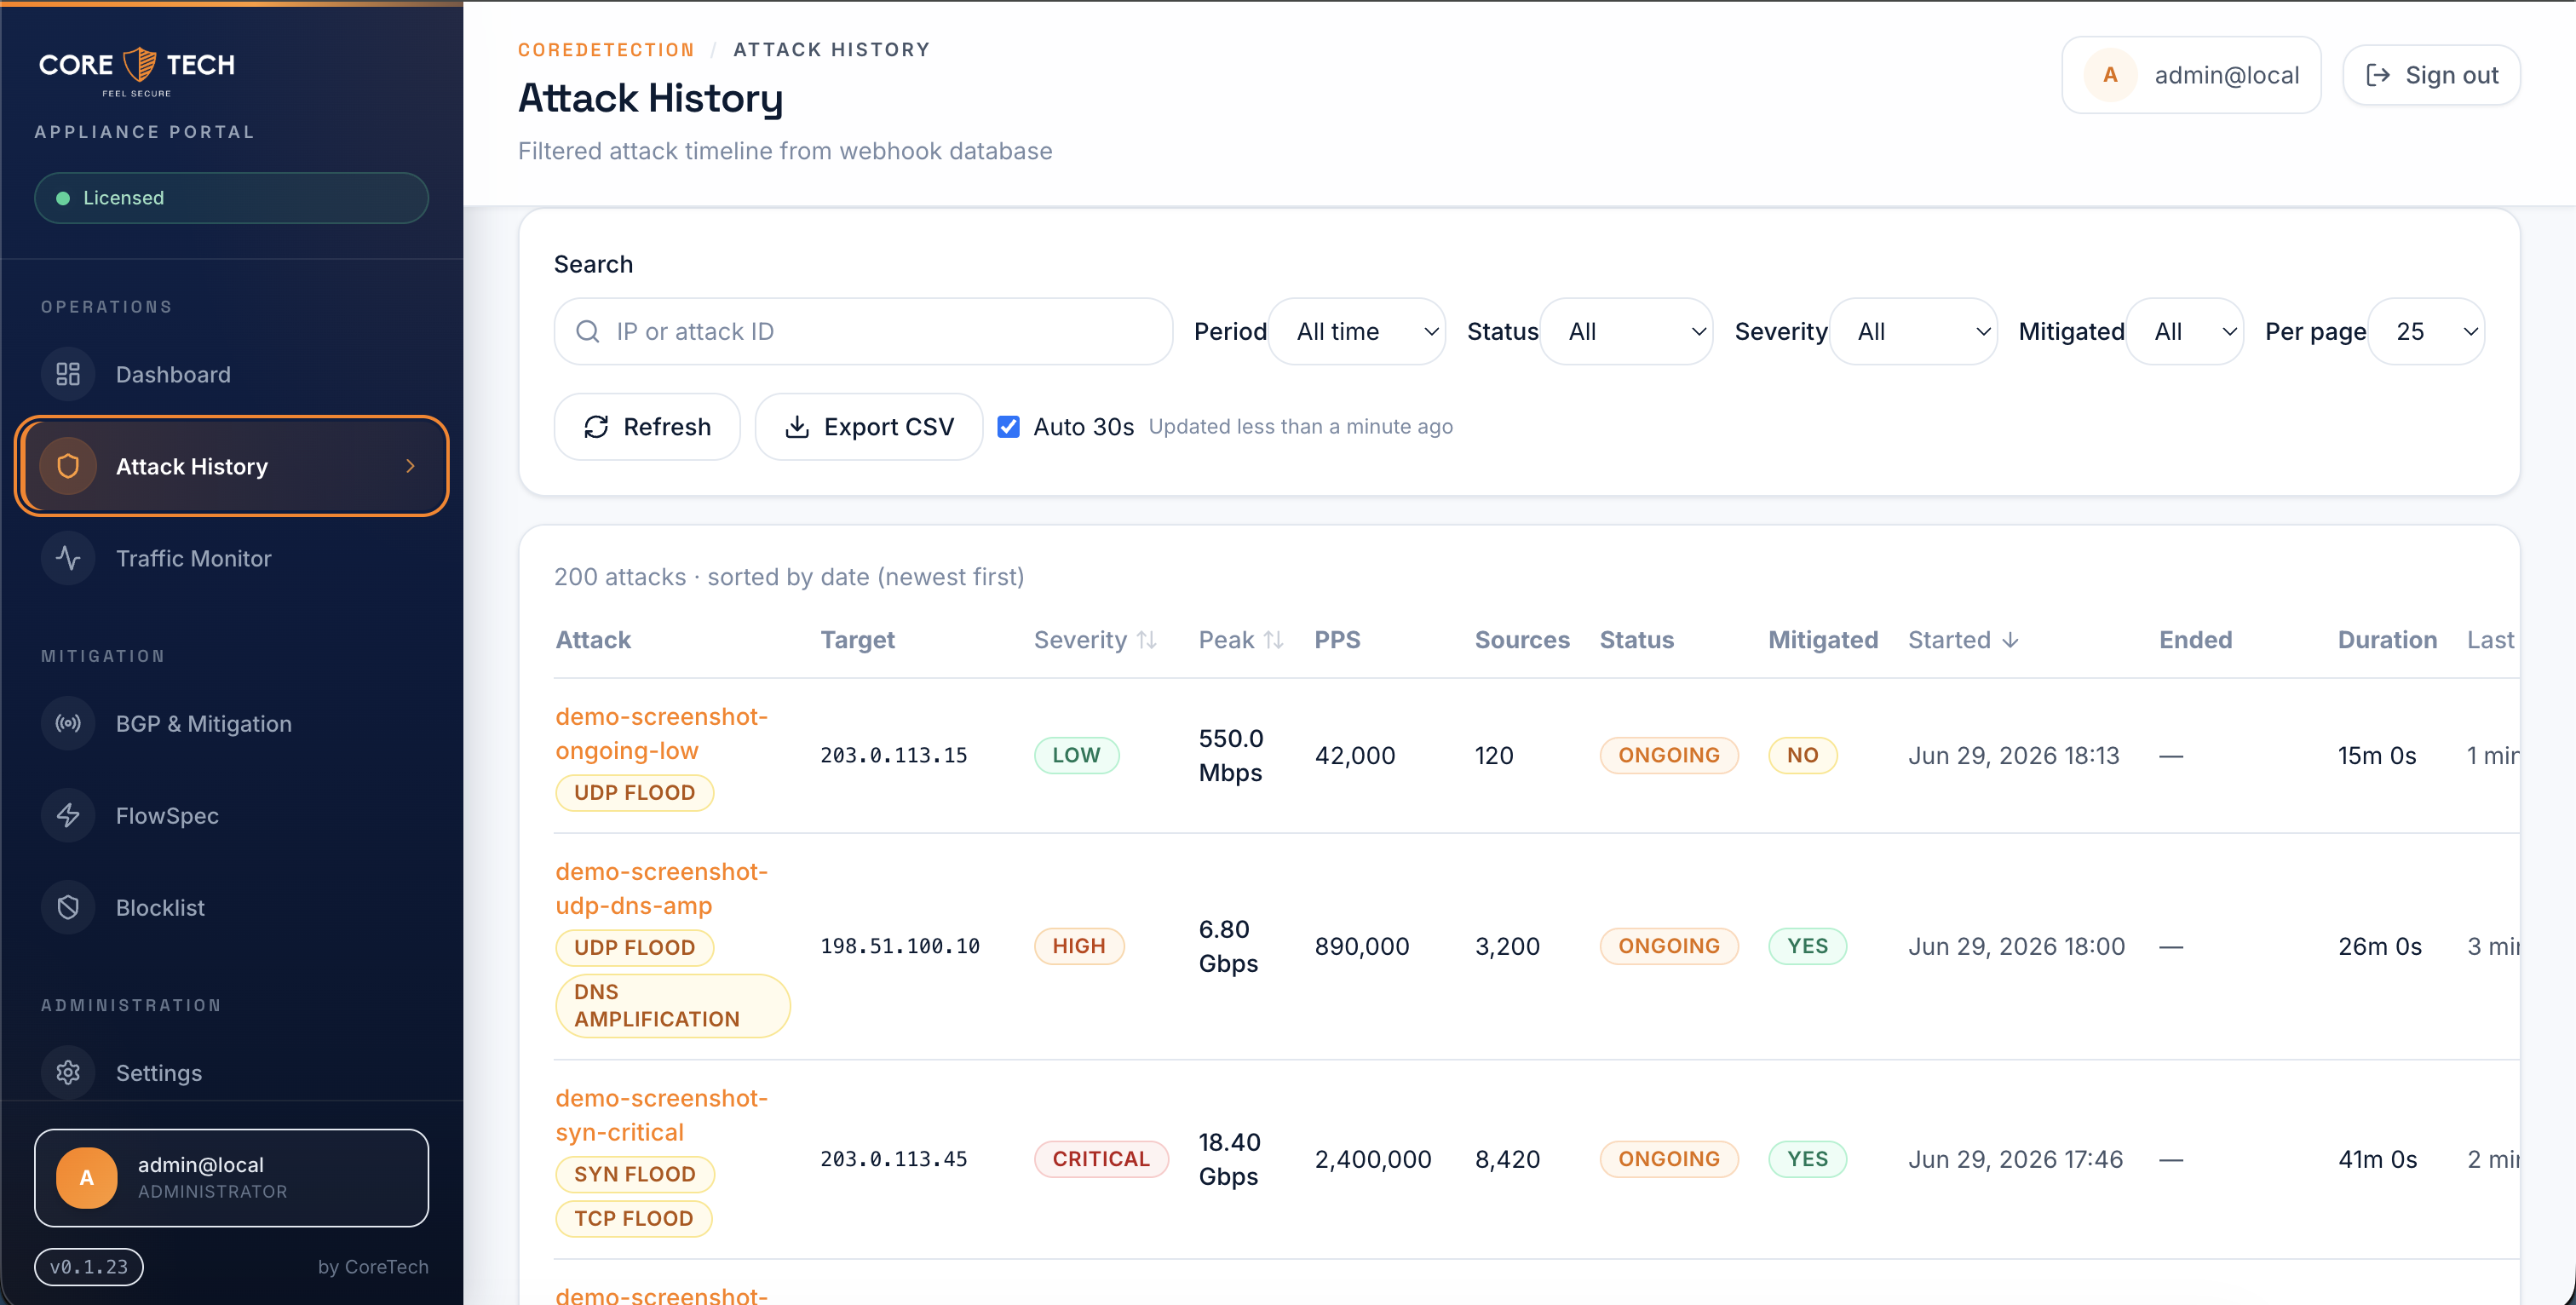Click target IP 203.0.113.45

pyautogui.click(x=894, y=1159)
